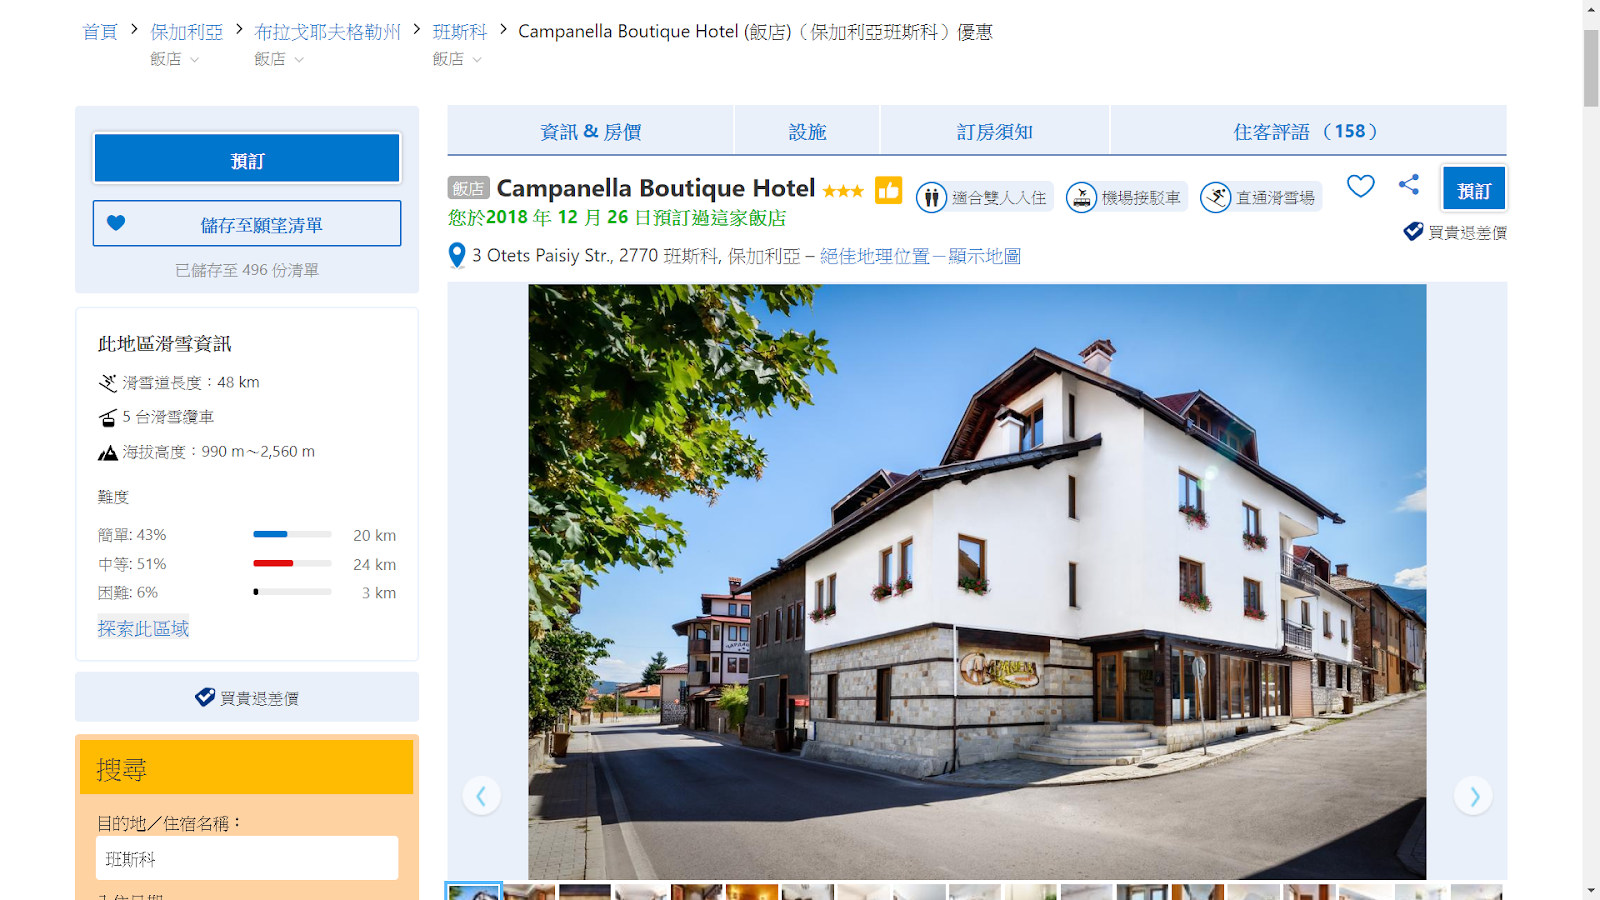Click the 困難: 6% label

tap(128, 593)
